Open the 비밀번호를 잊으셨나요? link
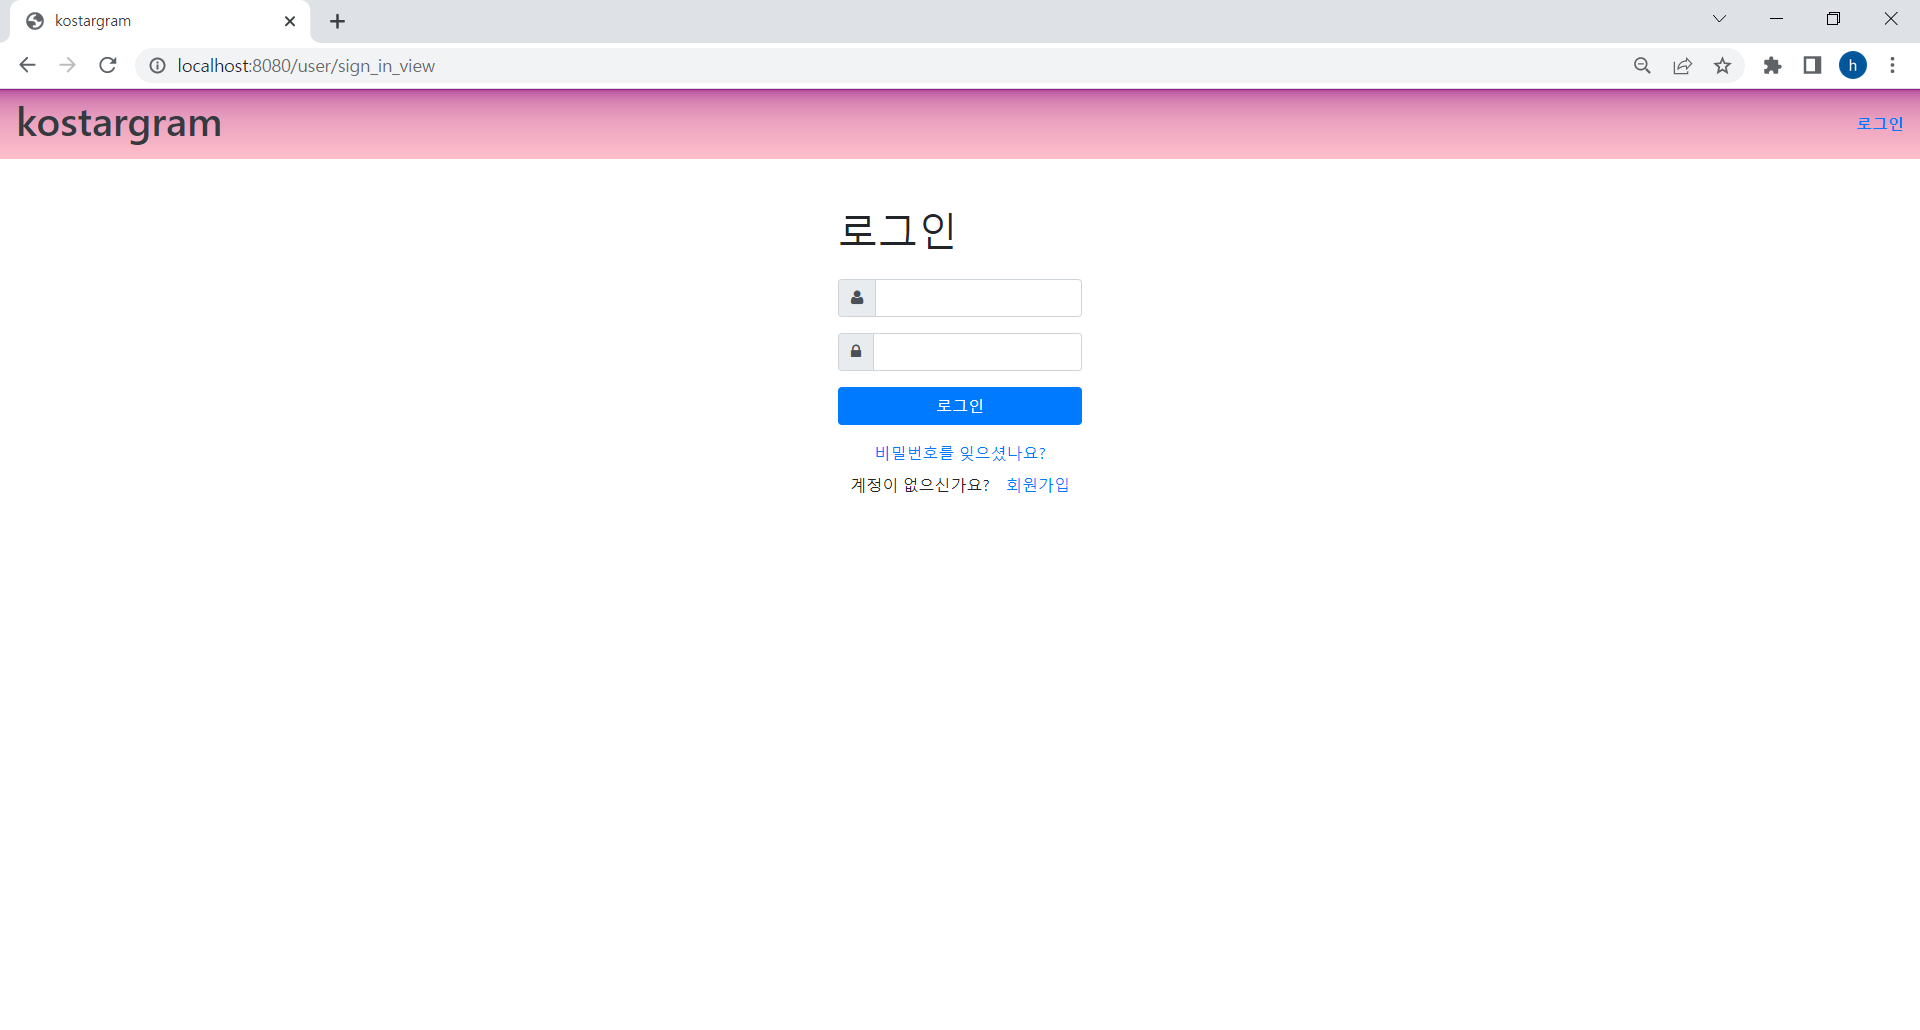Image resolution: width=1920 pixels, height=1030 pixels. pyautogui.click(x=959, y=452)
